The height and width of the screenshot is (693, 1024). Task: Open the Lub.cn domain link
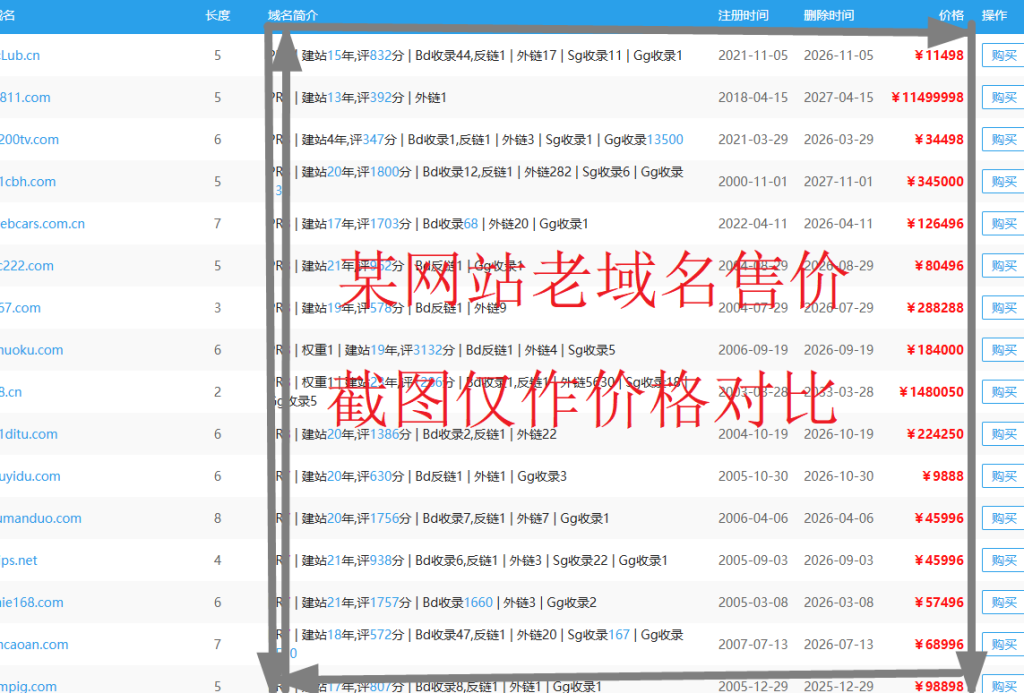click(21, 56)
